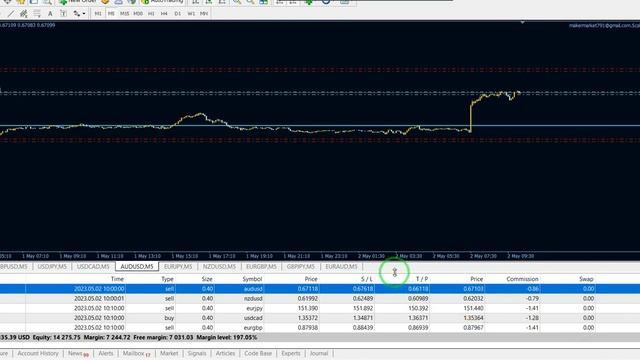640x360 pixels.
Task: Switch chart to M30 timeframe
Action: click(x=138, y=14)
